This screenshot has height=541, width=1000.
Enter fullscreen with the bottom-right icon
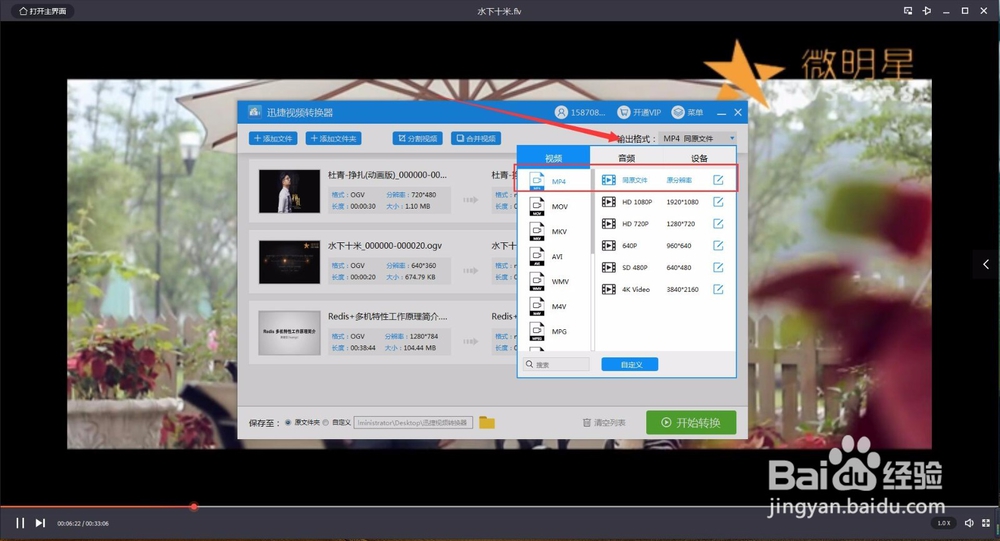click(x=986, y=523)
